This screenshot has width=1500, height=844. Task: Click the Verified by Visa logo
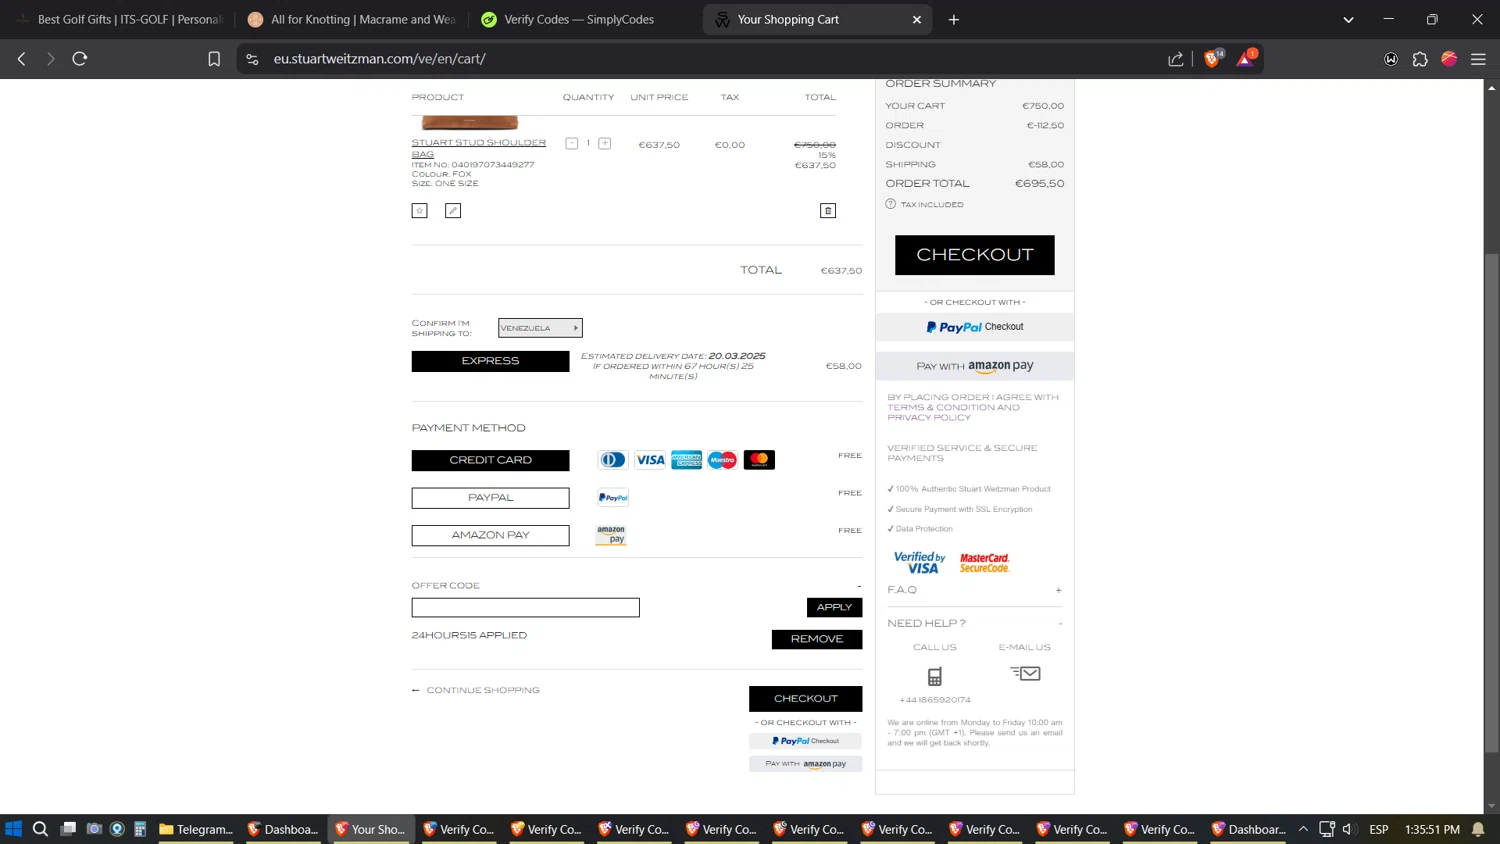pyautogui.click(x=919, y=563)
